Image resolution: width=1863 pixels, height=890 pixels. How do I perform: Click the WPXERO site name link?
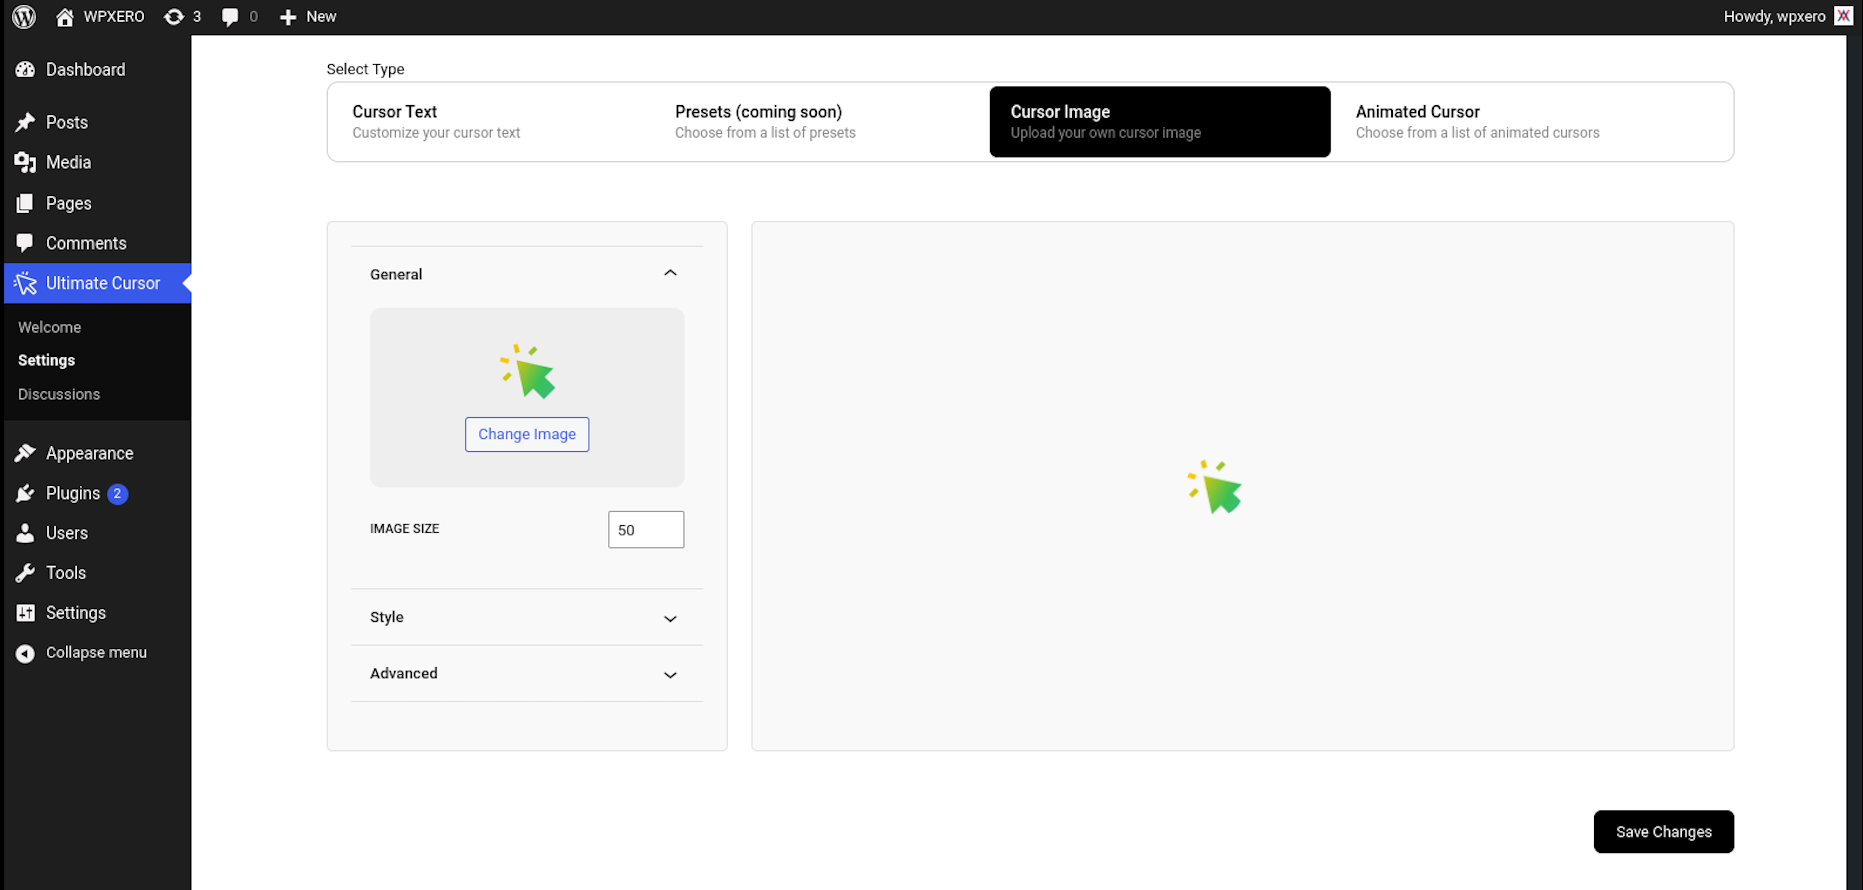[x=114, y=17]
